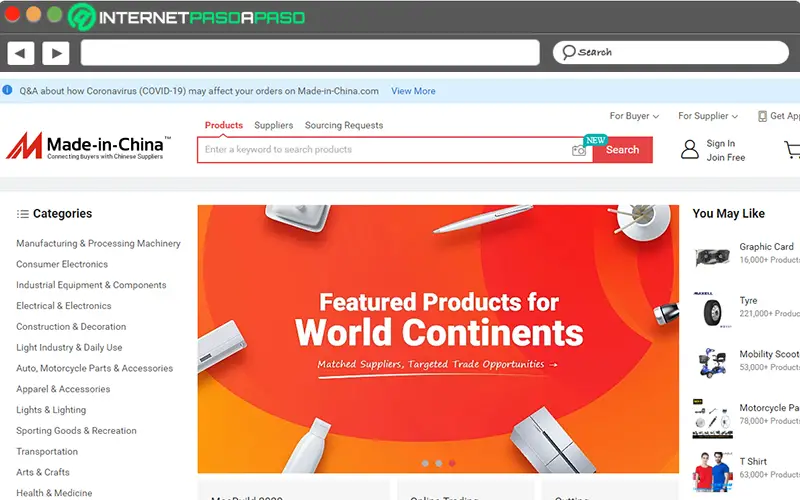Click the red close window dot
Image resolution: width=800 pixels, height=500 pixels.
coord(12,14)
